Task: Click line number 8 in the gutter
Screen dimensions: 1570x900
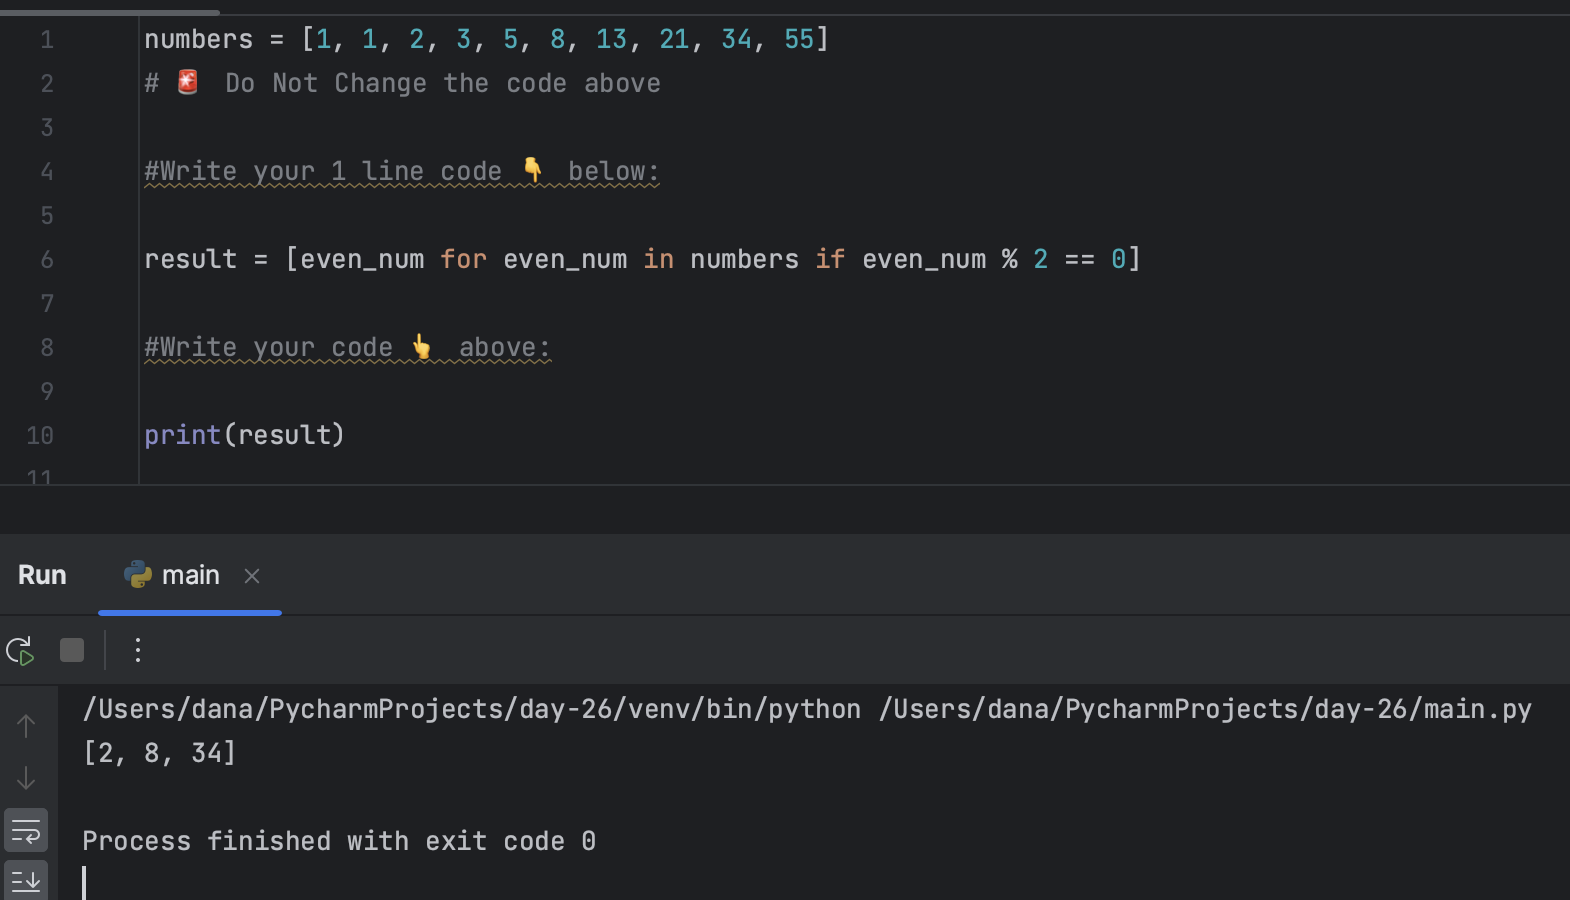Action: pos(47,348)
